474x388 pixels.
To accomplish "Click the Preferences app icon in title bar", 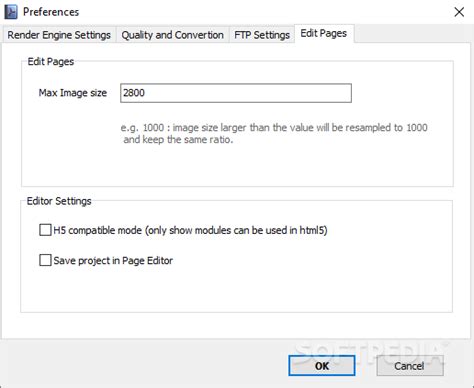I will tap(11, 12).
